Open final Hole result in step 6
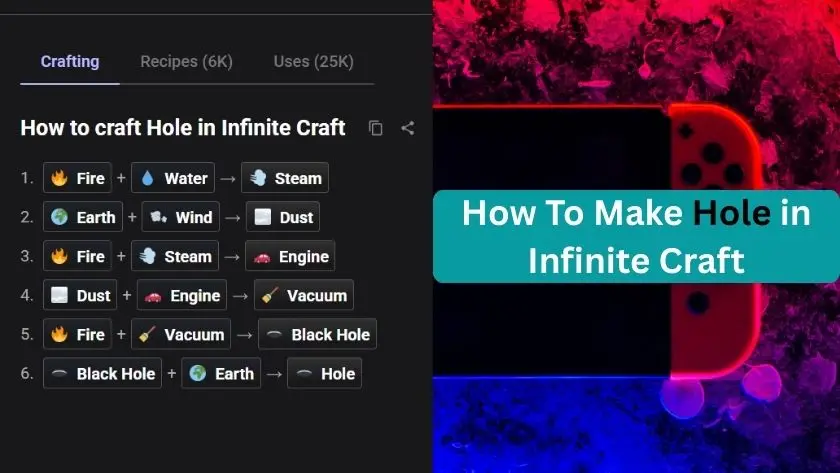The image size is (840, 473). [325, 373]
